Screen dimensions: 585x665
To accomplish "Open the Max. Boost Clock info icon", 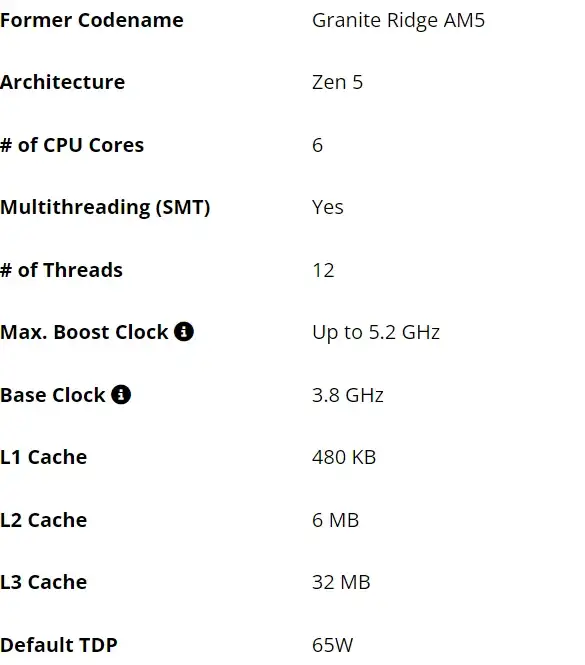I will (x=184, y=332).
